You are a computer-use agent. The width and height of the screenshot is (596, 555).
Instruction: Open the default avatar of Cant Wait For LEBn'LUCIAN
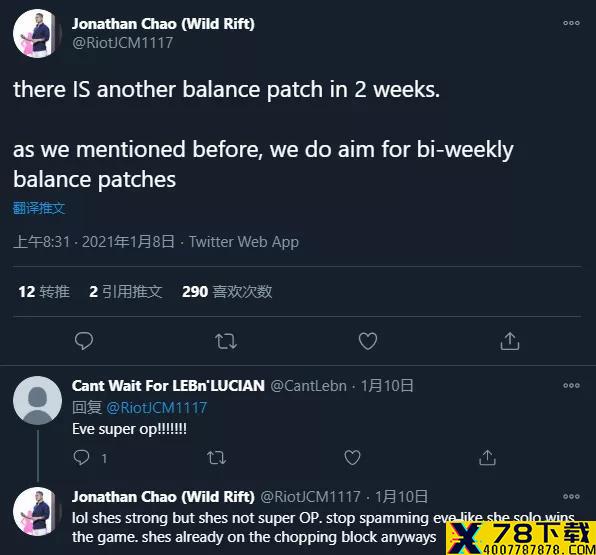pos(37,400)
